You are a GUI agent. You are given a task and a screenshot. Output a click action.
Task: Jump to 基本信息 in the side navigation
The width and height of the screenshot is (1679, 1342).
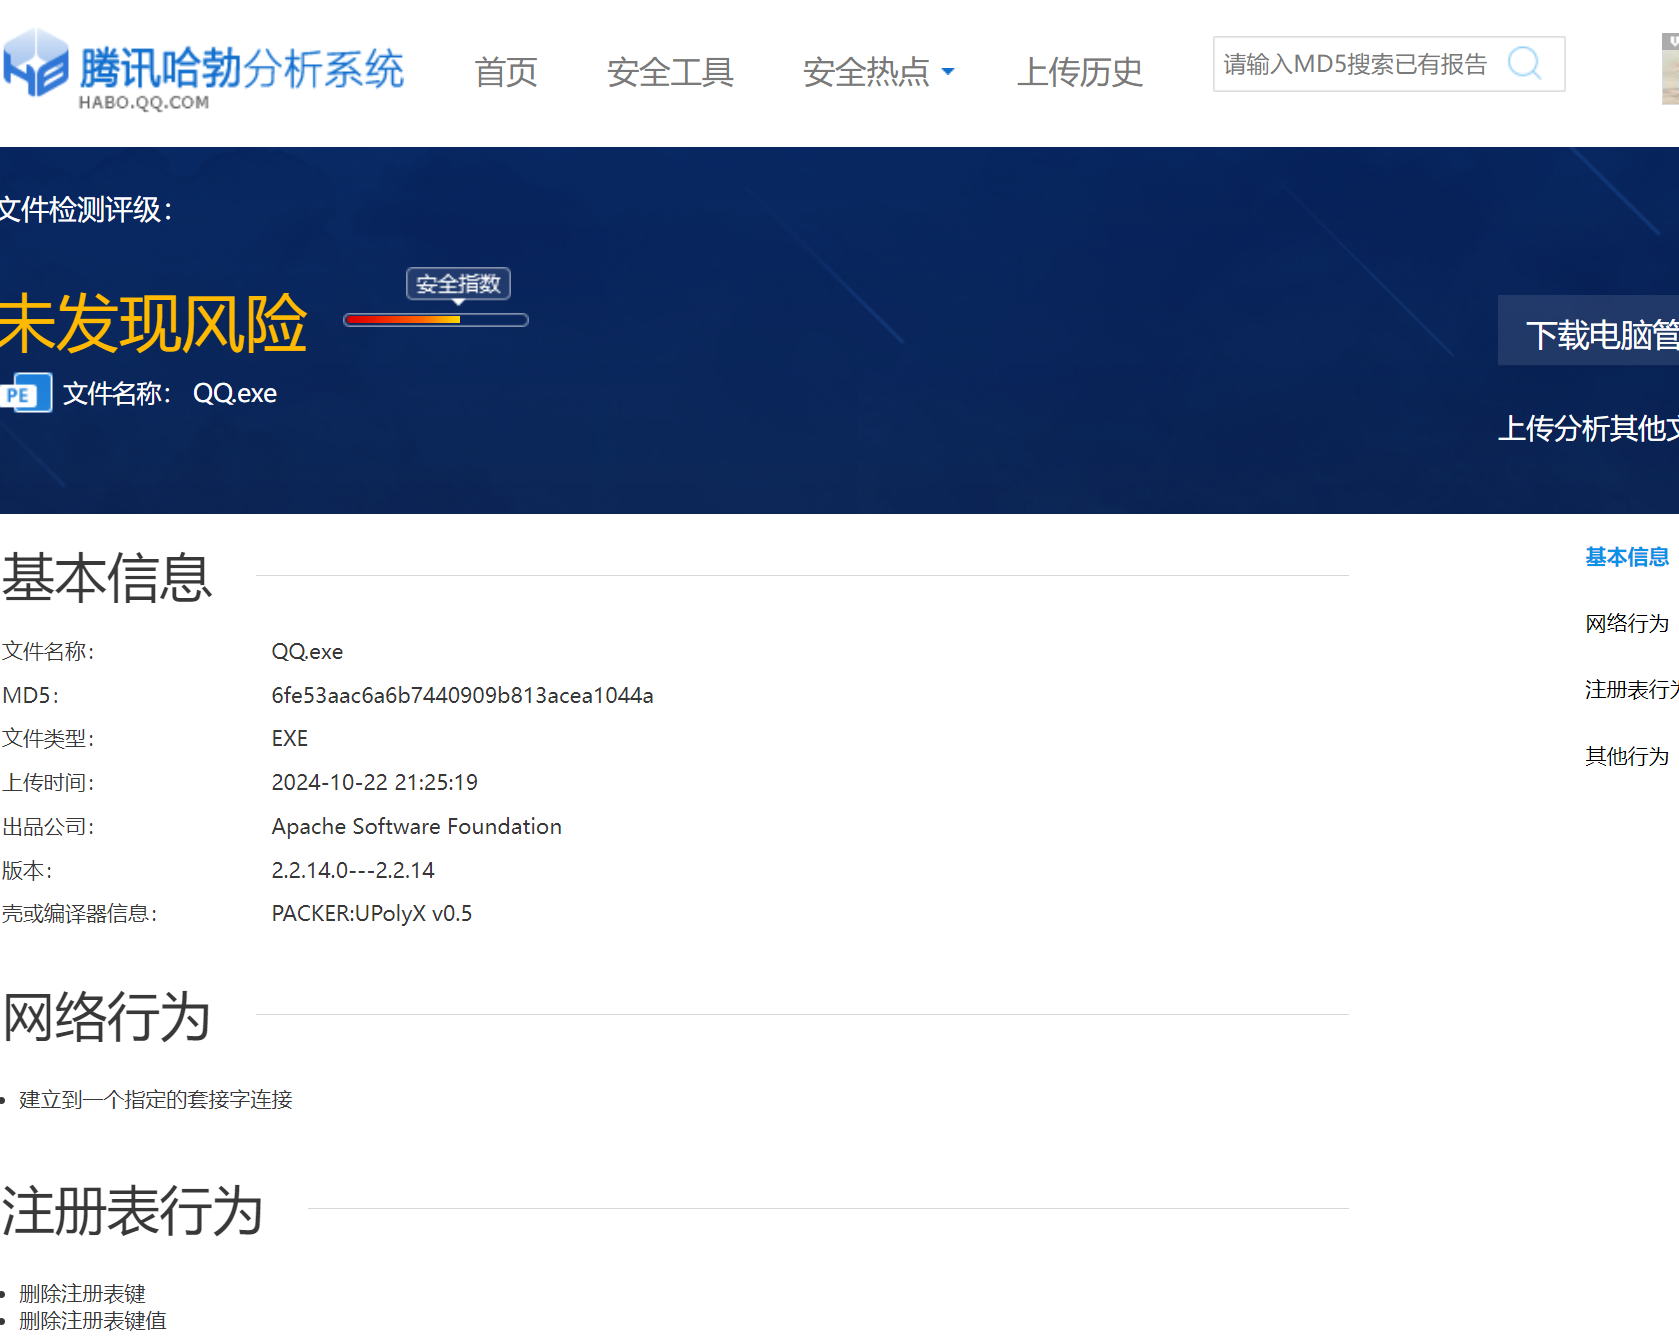coord(1626,557)
